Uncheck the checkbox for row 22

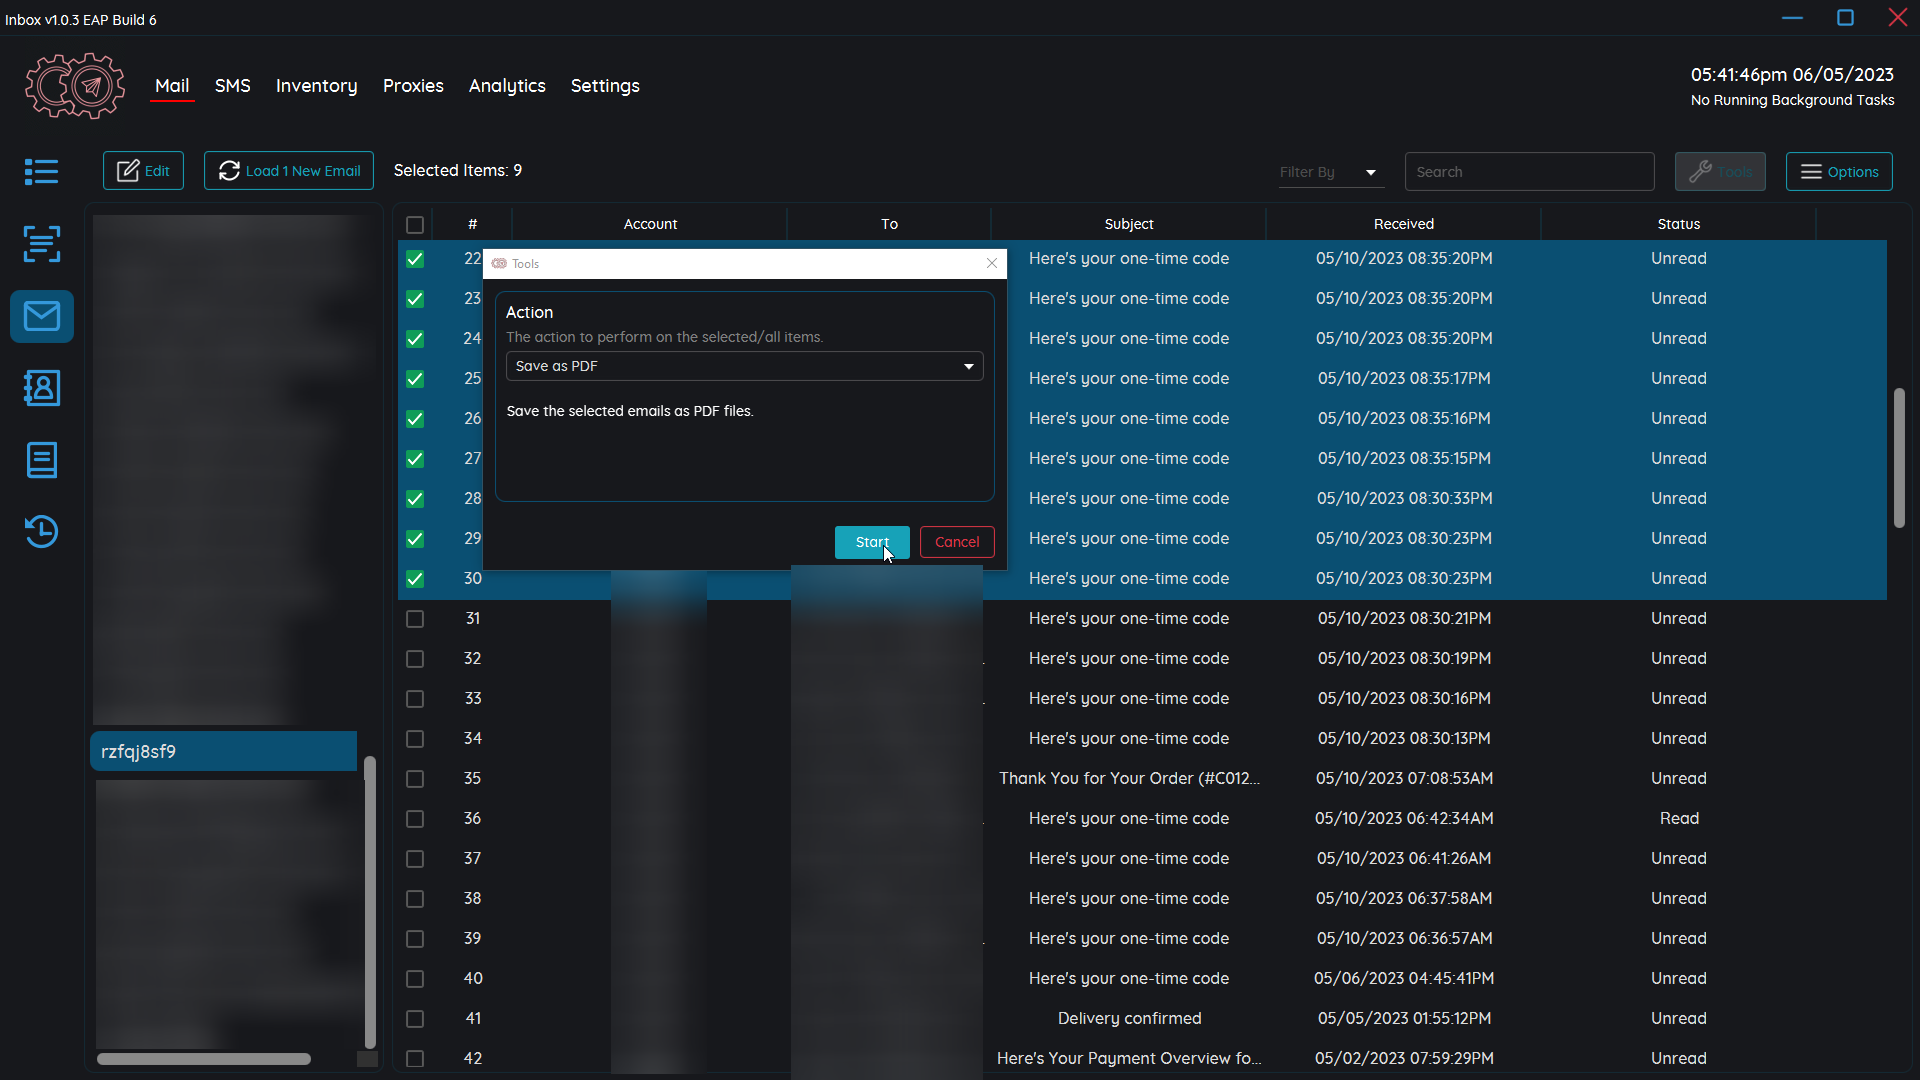point(415,259)
